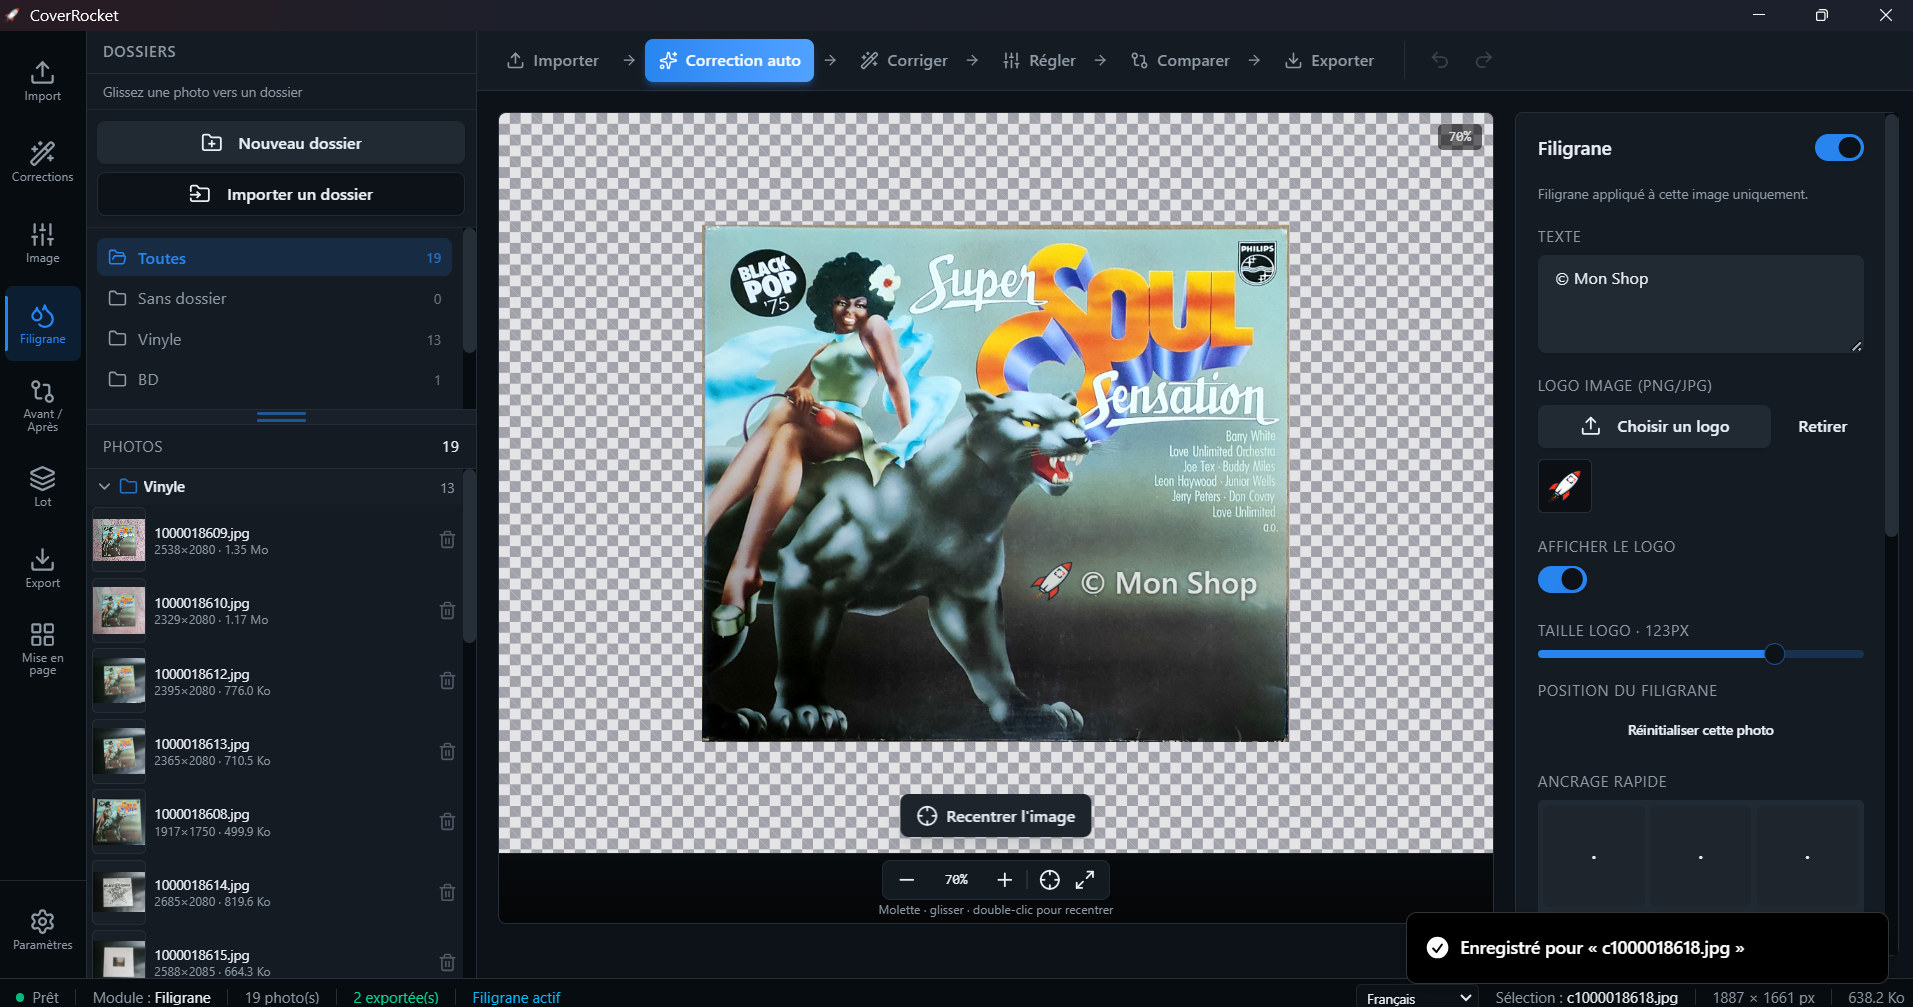Click the Recentrer l'image button
The width and height of the screenshot is (1913, 1007).
point(996,816)
